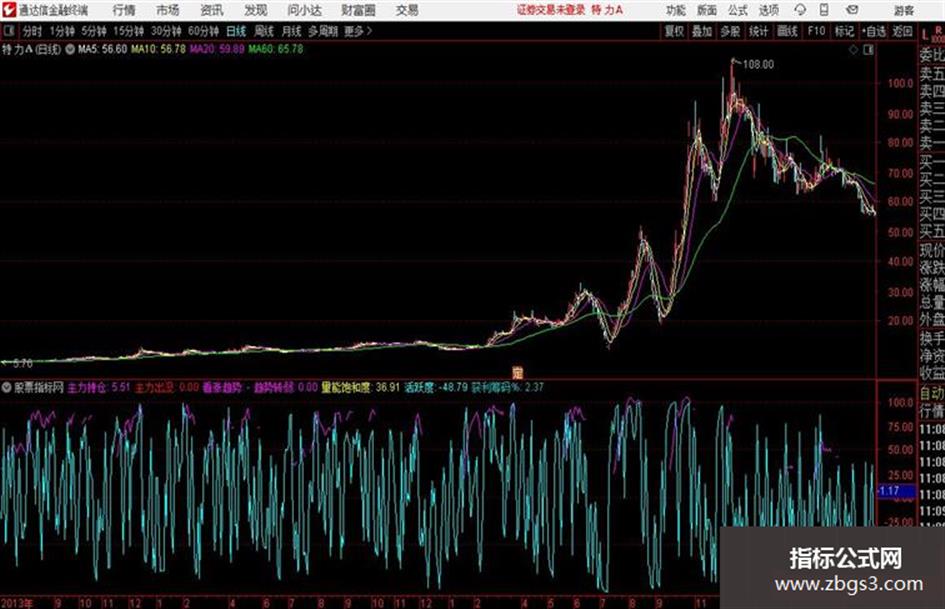Click the red Tongdaxin logo icon
The image size is (945, 609).
9,10
